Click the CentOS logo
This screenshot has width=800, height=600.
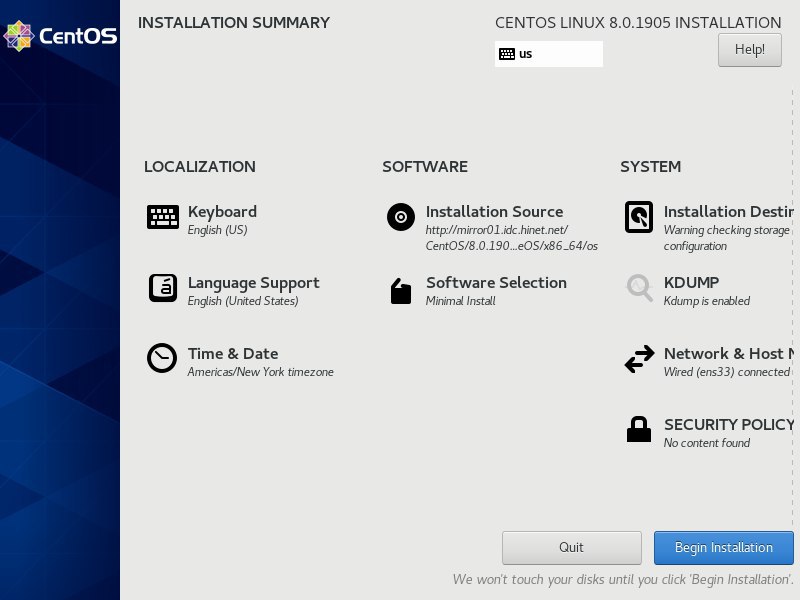[x=60, y=36]
